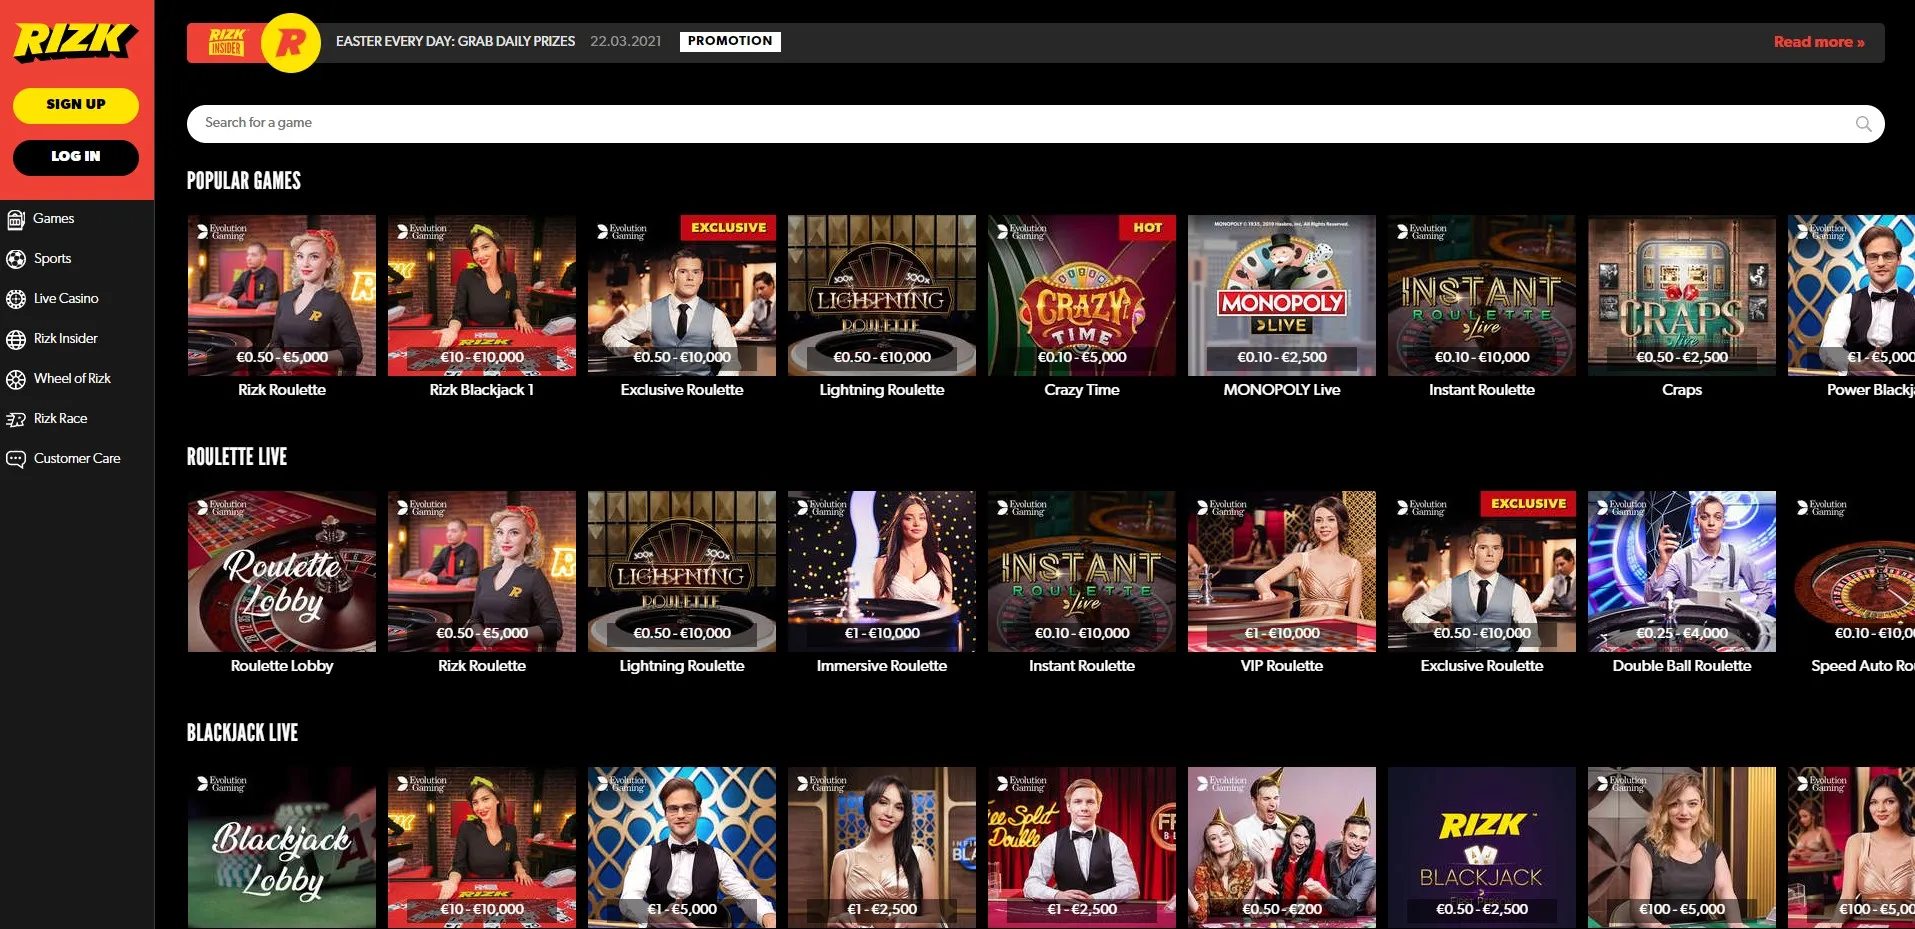
Task: Open the Crazy Time game thumbnail
Action: pyautogui.click(x=1081, y=296)
